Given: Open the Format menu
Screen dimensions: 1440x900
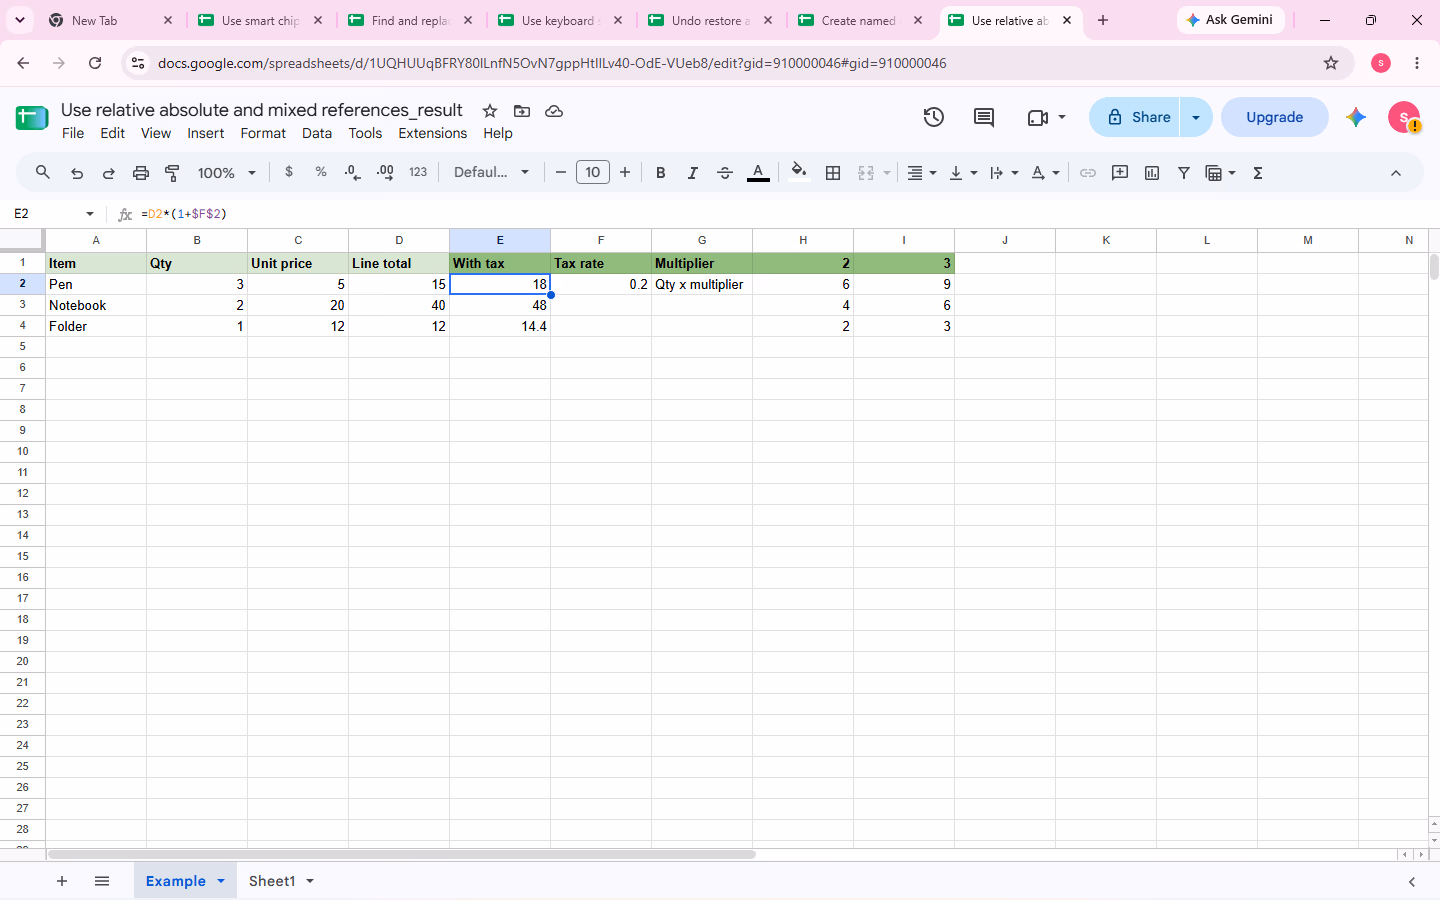Looking at the screenshot, I should point(263,133).
